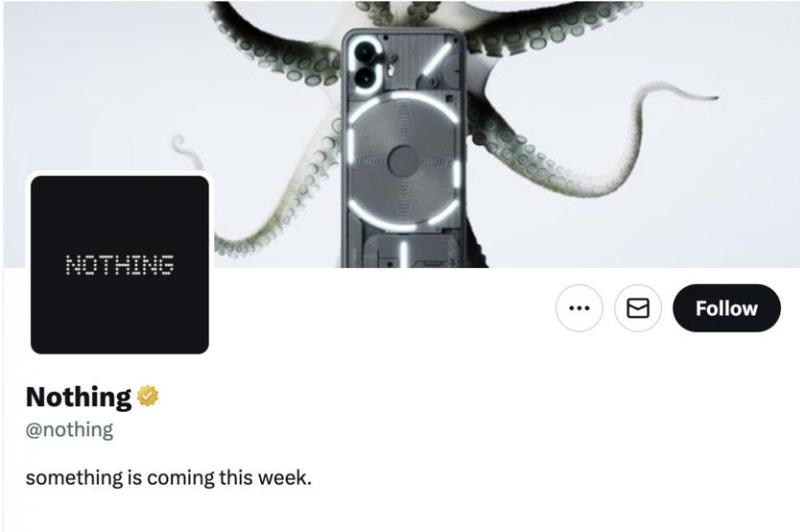Viewport: 800px width, 532px height.
Task: Follow the Nothing account
Action: click(727, 308)
